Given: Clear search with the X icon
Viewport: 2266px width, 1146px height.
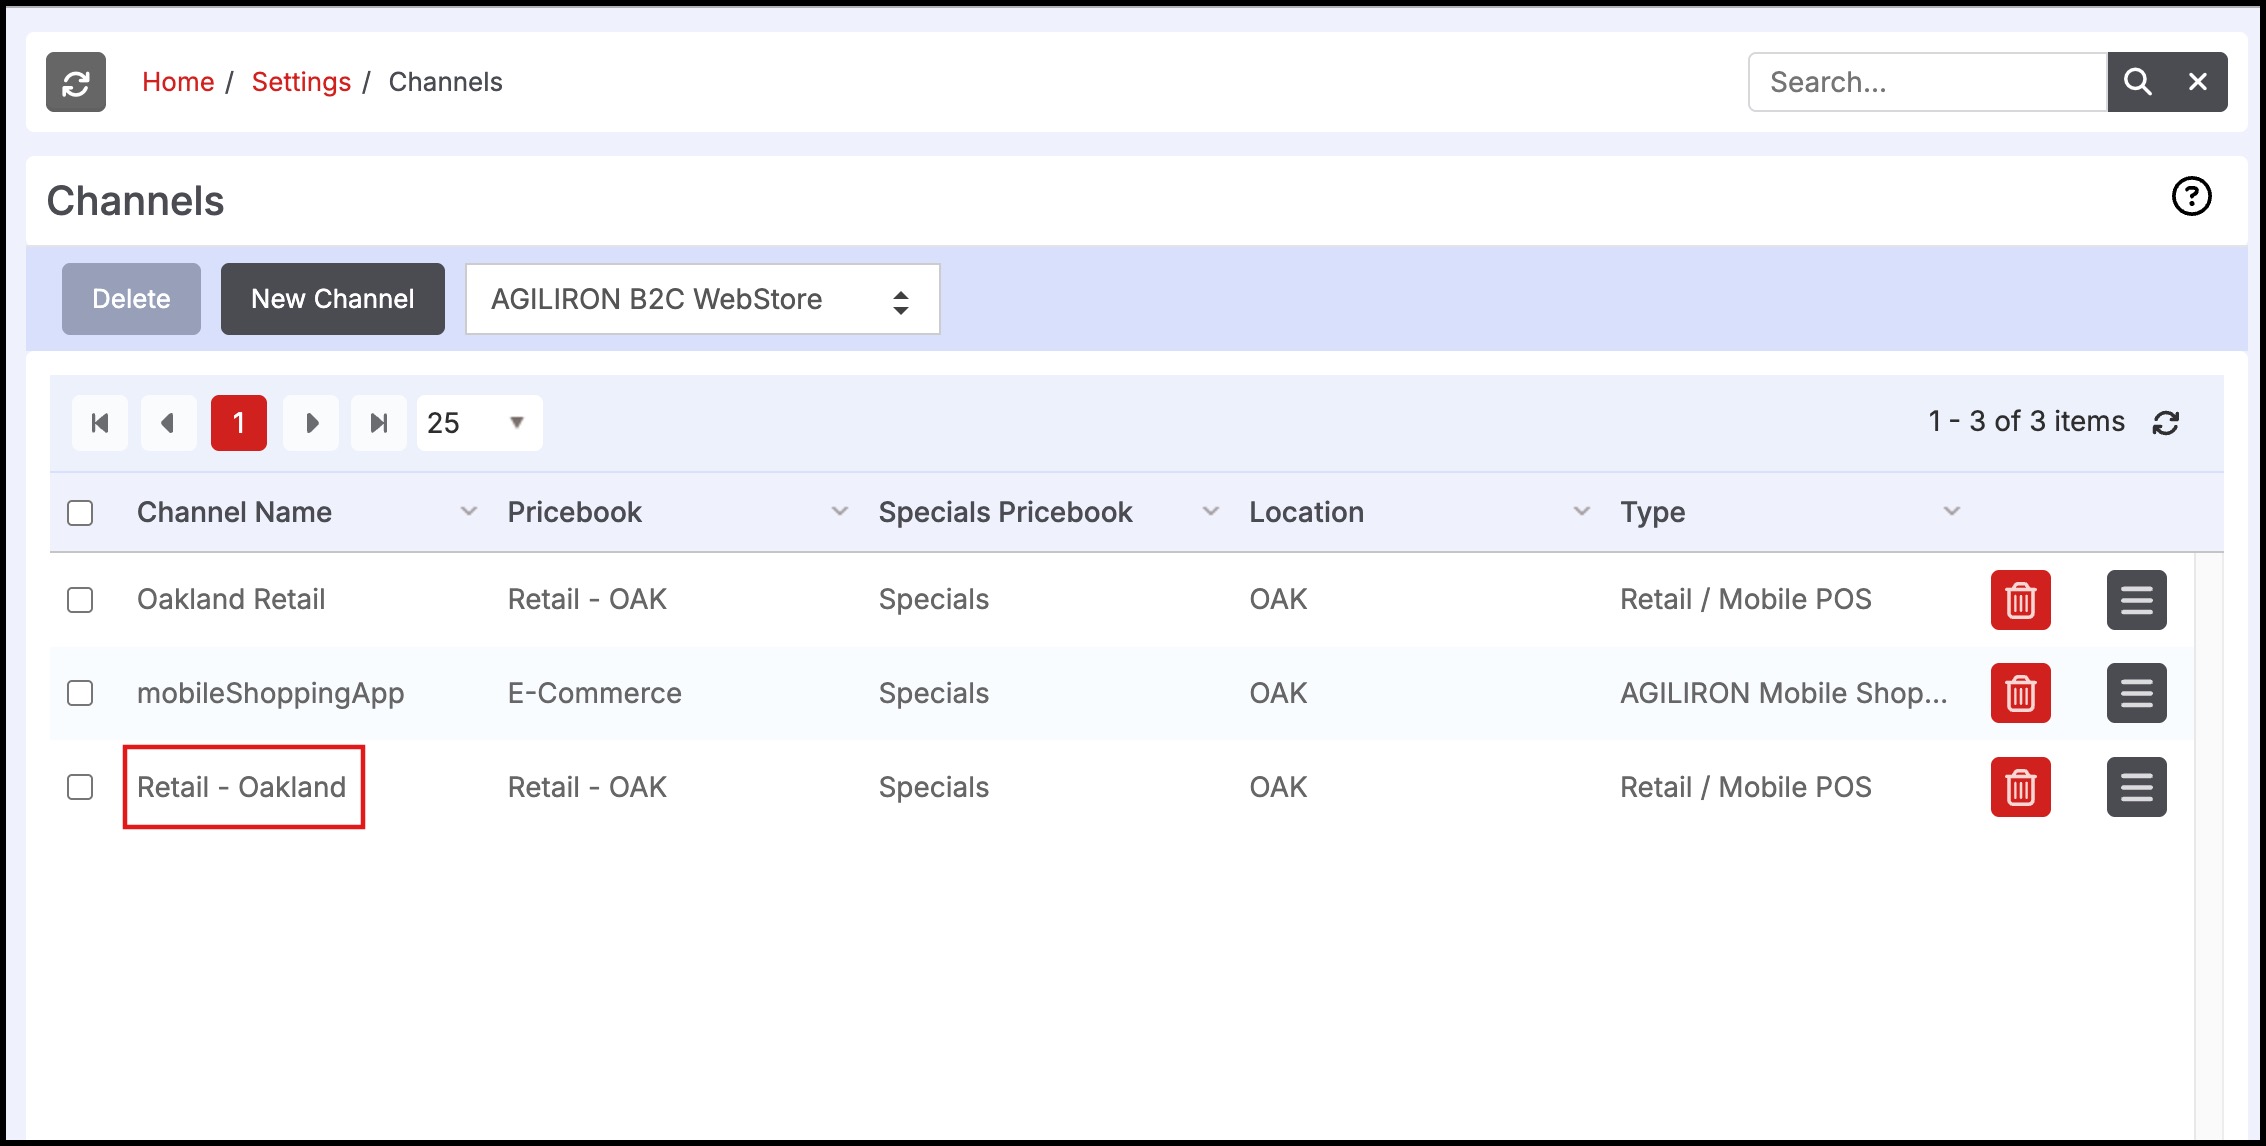Looking at the screenshot, I should (2197, 82).
